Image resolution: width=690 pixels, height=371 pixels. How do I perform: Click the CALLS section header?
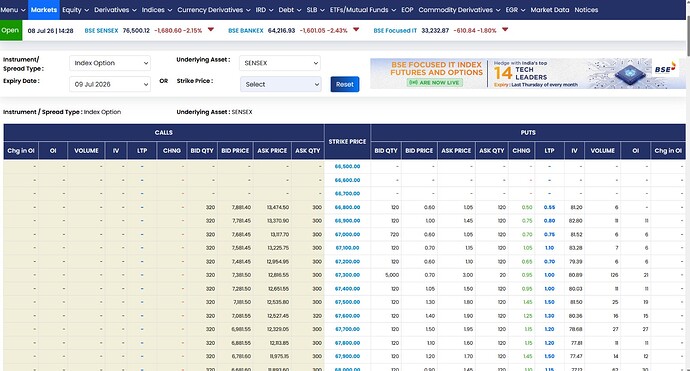point(164,132)
